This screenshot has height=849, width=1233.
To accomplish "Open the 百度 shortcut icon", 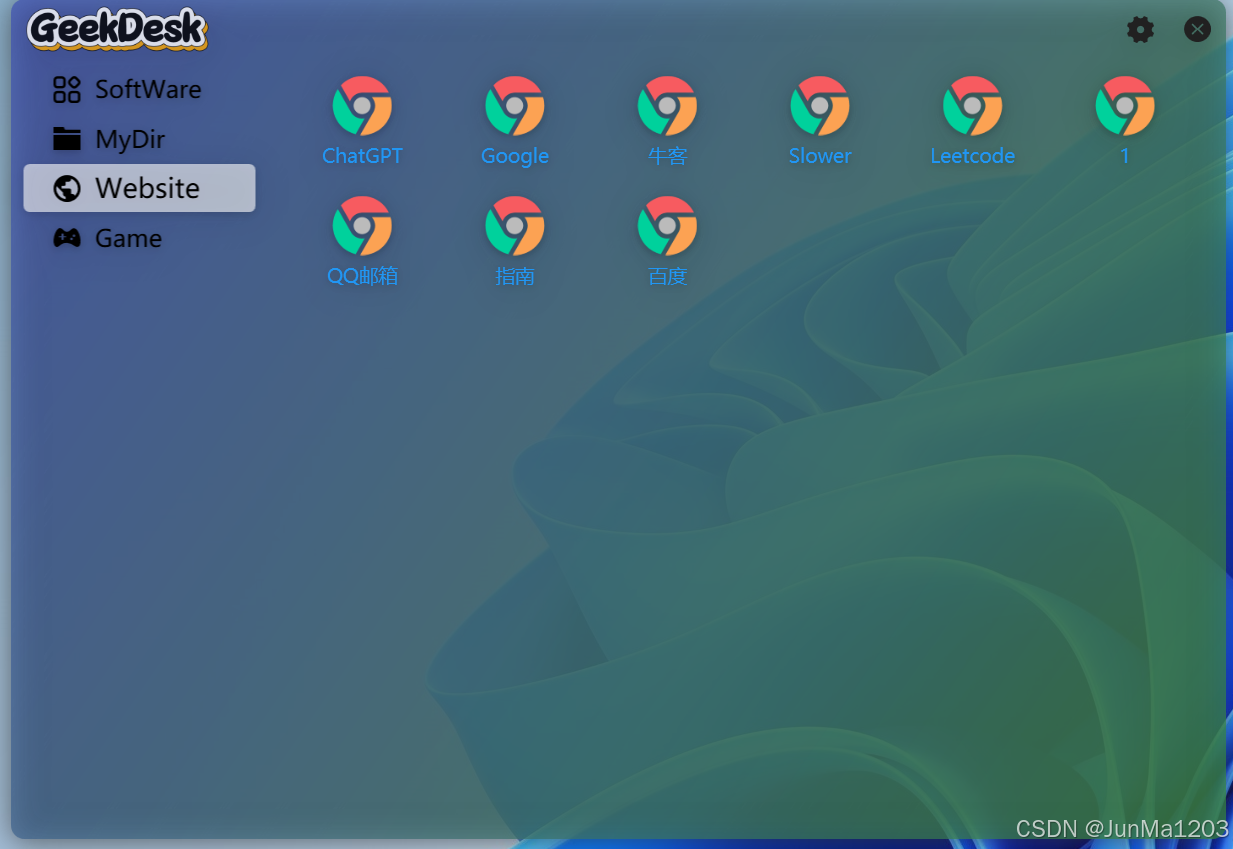I will pyautogui.click(x=667, y=226).
